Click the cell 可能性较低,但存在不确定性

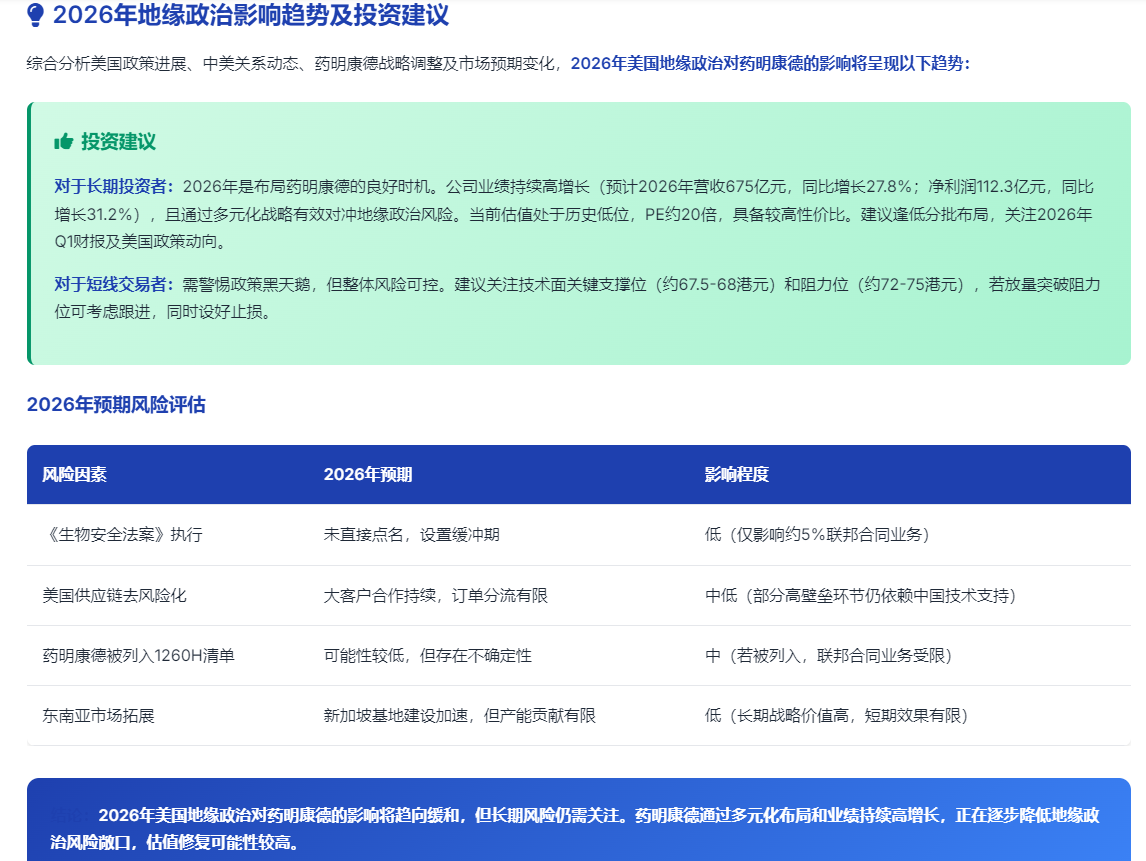tap(428, 656)
